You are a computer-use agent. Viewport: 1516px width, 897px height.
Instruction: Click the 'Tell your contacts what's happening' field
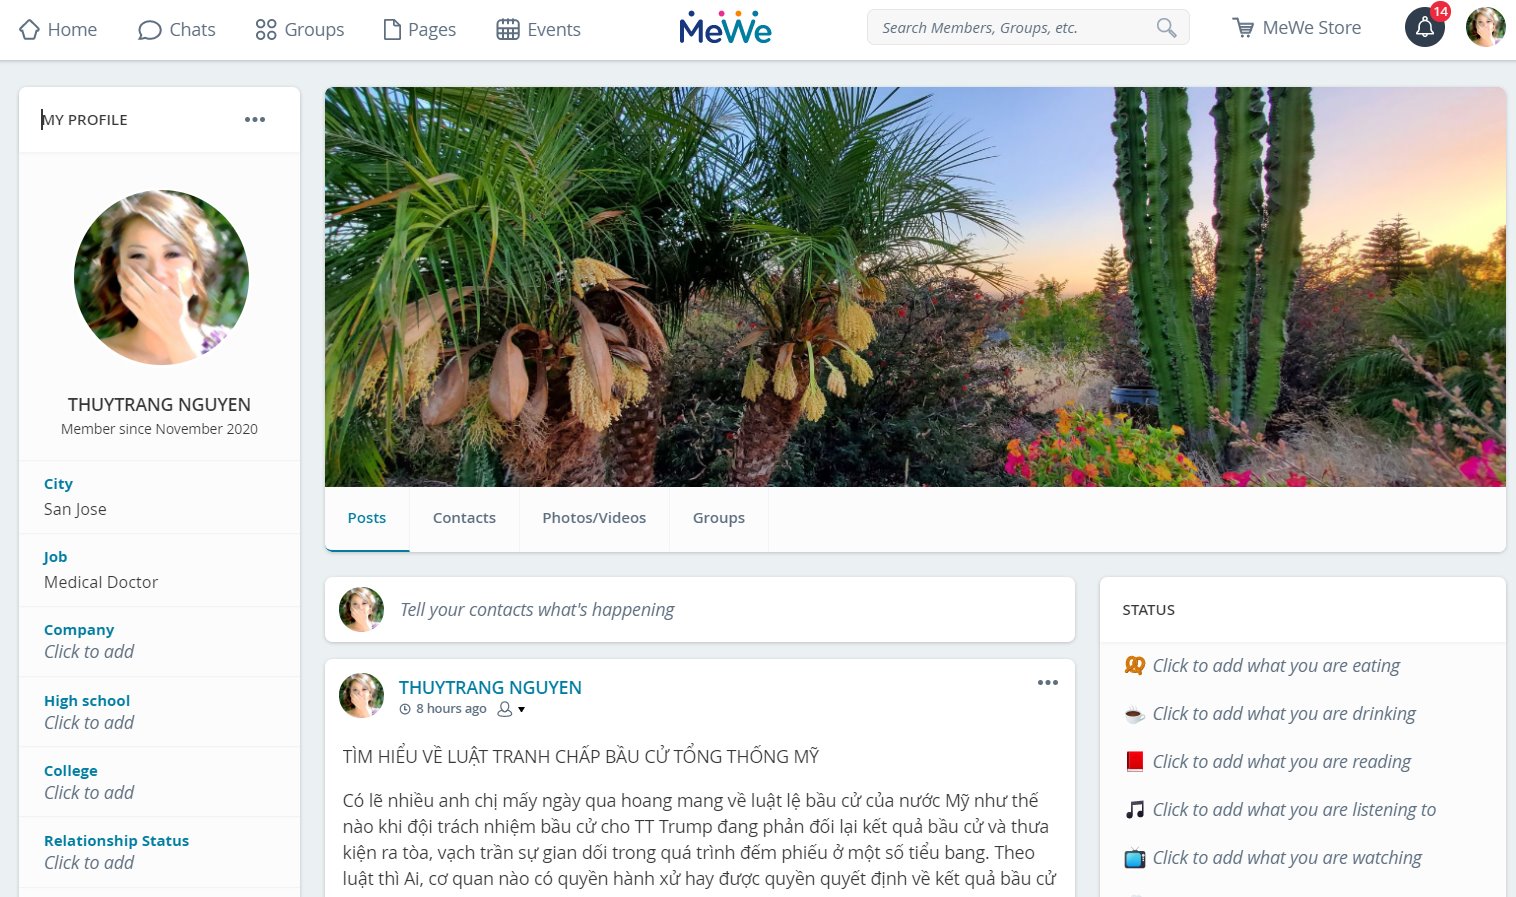pyautogui.click(x=700, y=610)
